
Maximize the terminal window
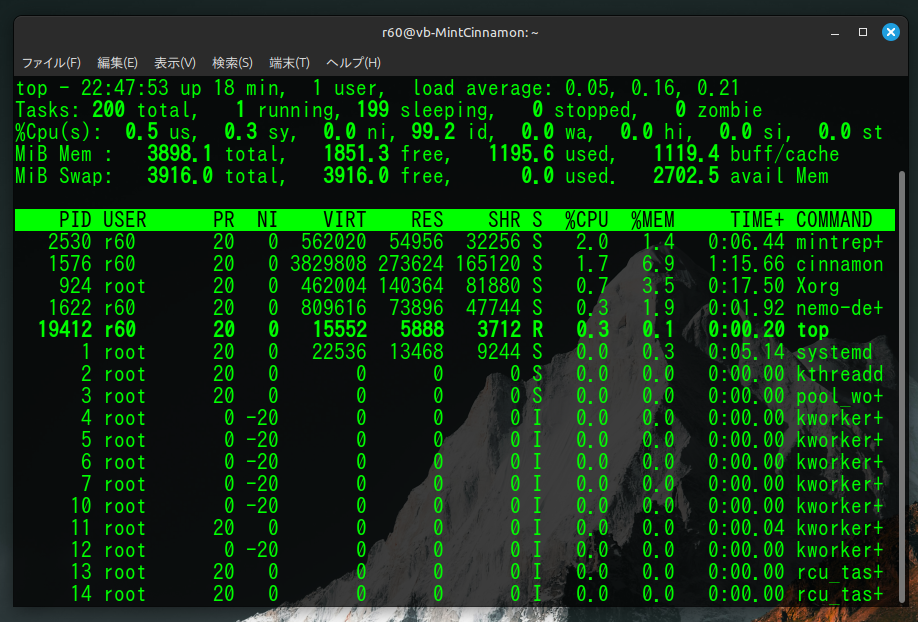tap(863, 32)
